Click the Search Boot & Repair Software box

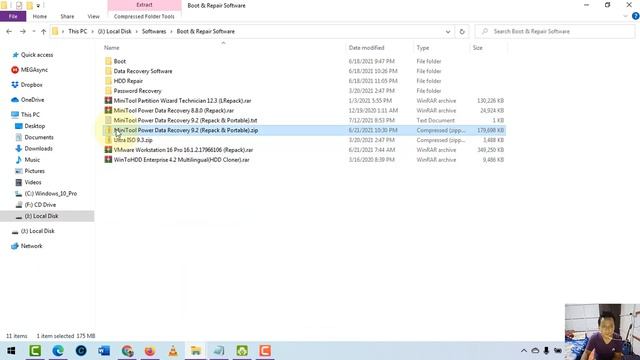click(555, 31)
